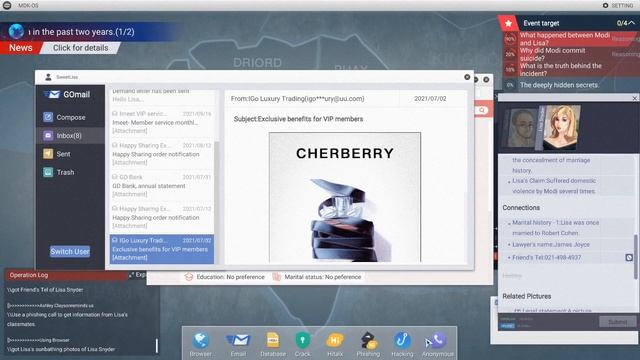Click the MDK-OS system logo icon
The width and height of the screenshot is (640, 360).
click(x=7, y=5)
